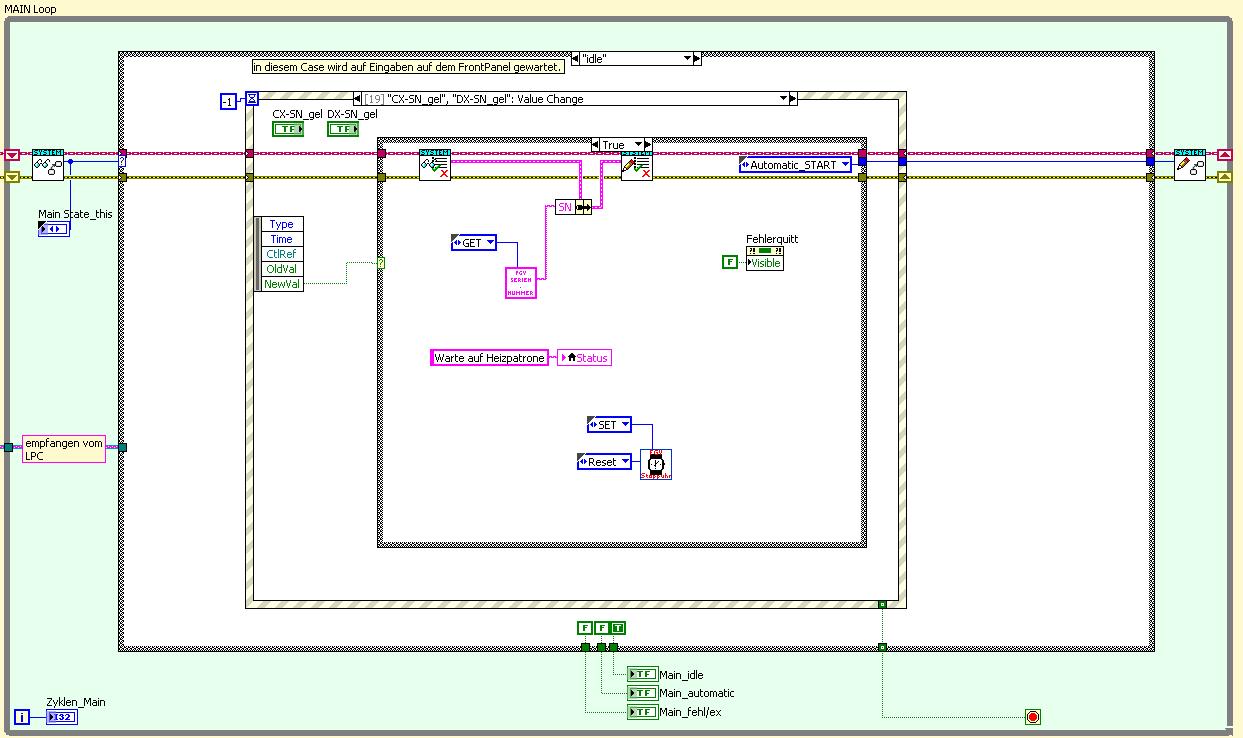Open the Reset enum constant dropdown

(625, 462)
